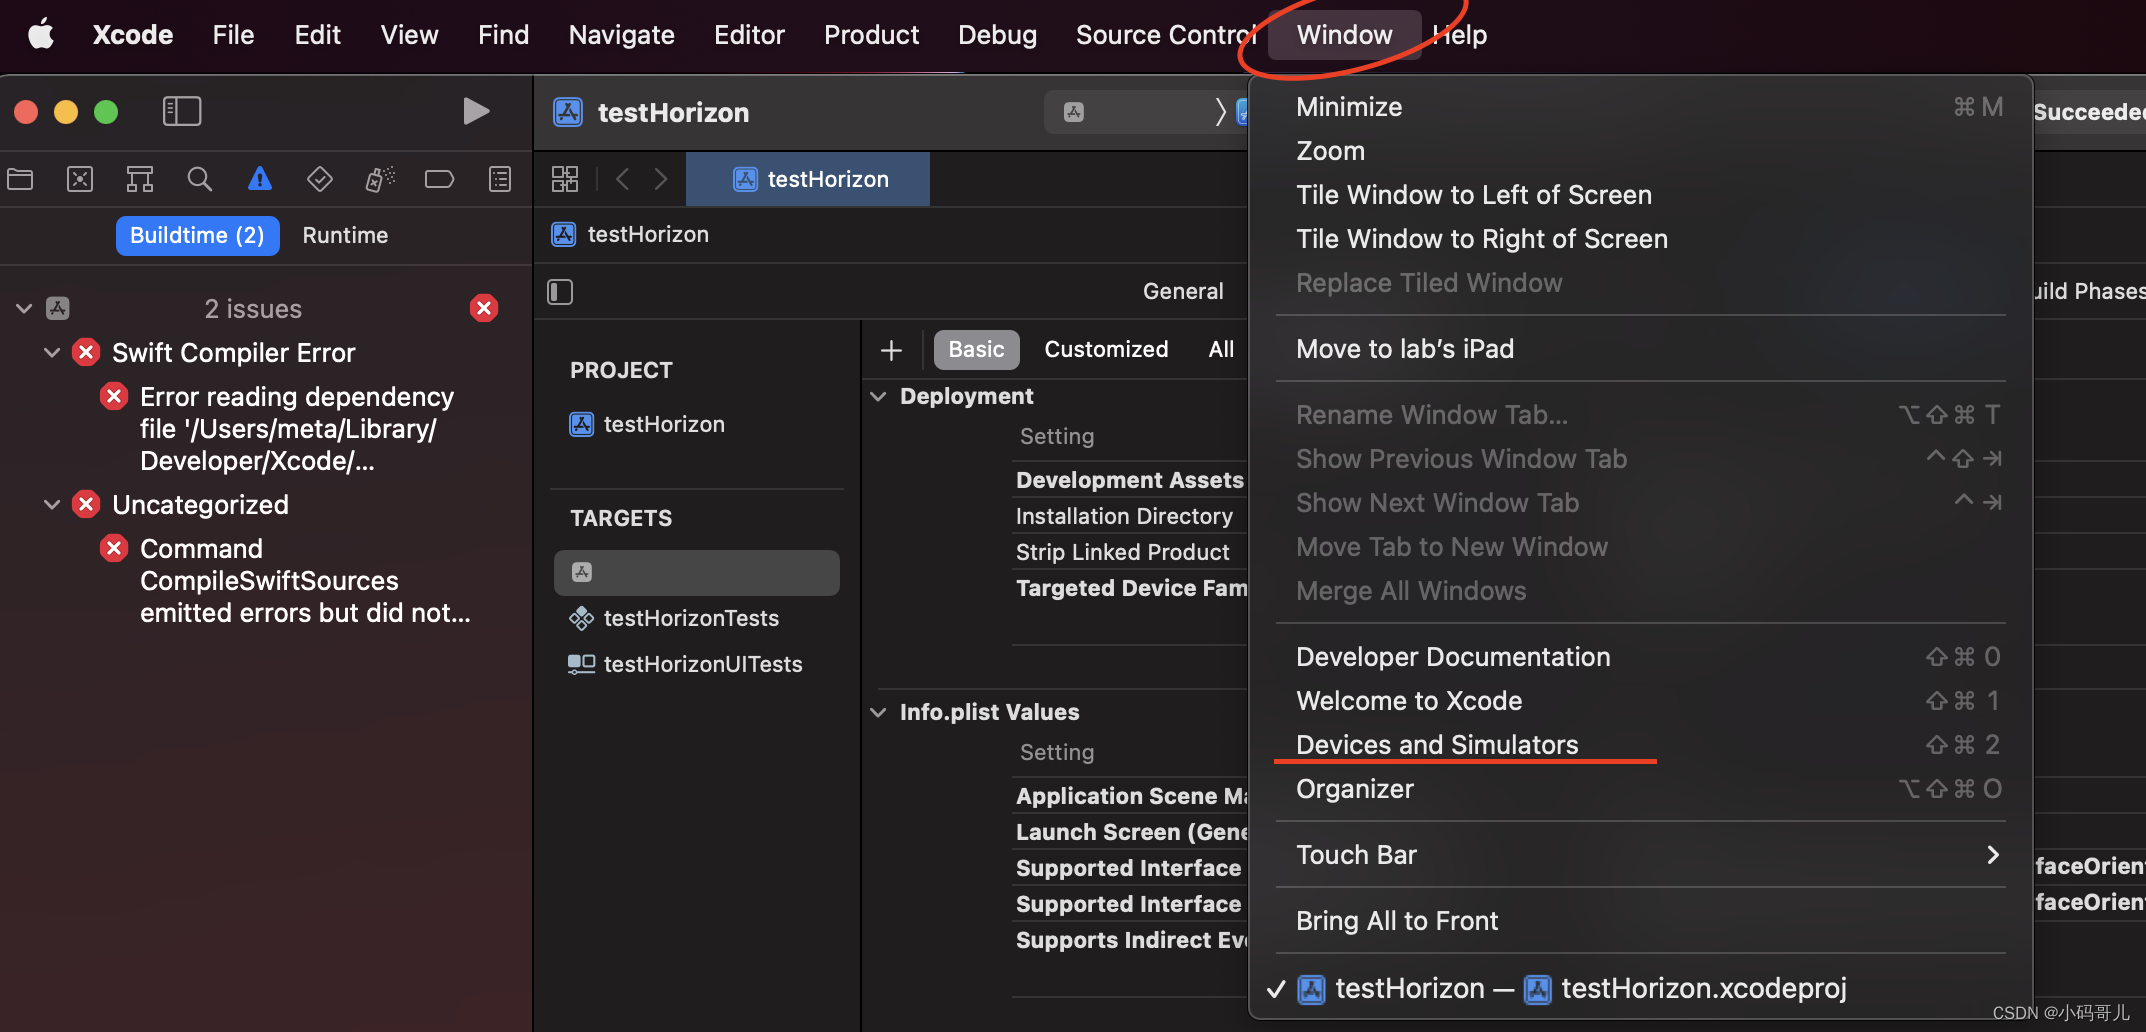Open the testHorizon editor tab

coord(808,179)
